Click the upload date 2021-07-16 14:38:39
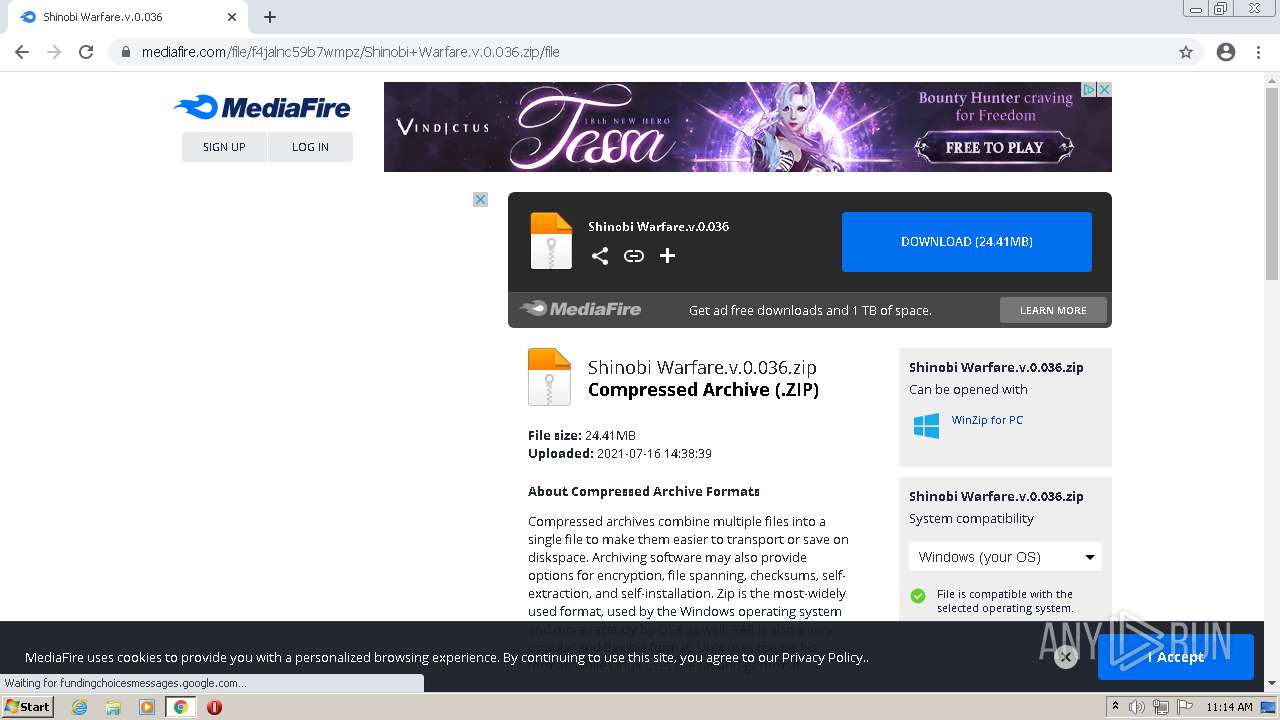The image size is (1280, 720). [x=654, y=453]
